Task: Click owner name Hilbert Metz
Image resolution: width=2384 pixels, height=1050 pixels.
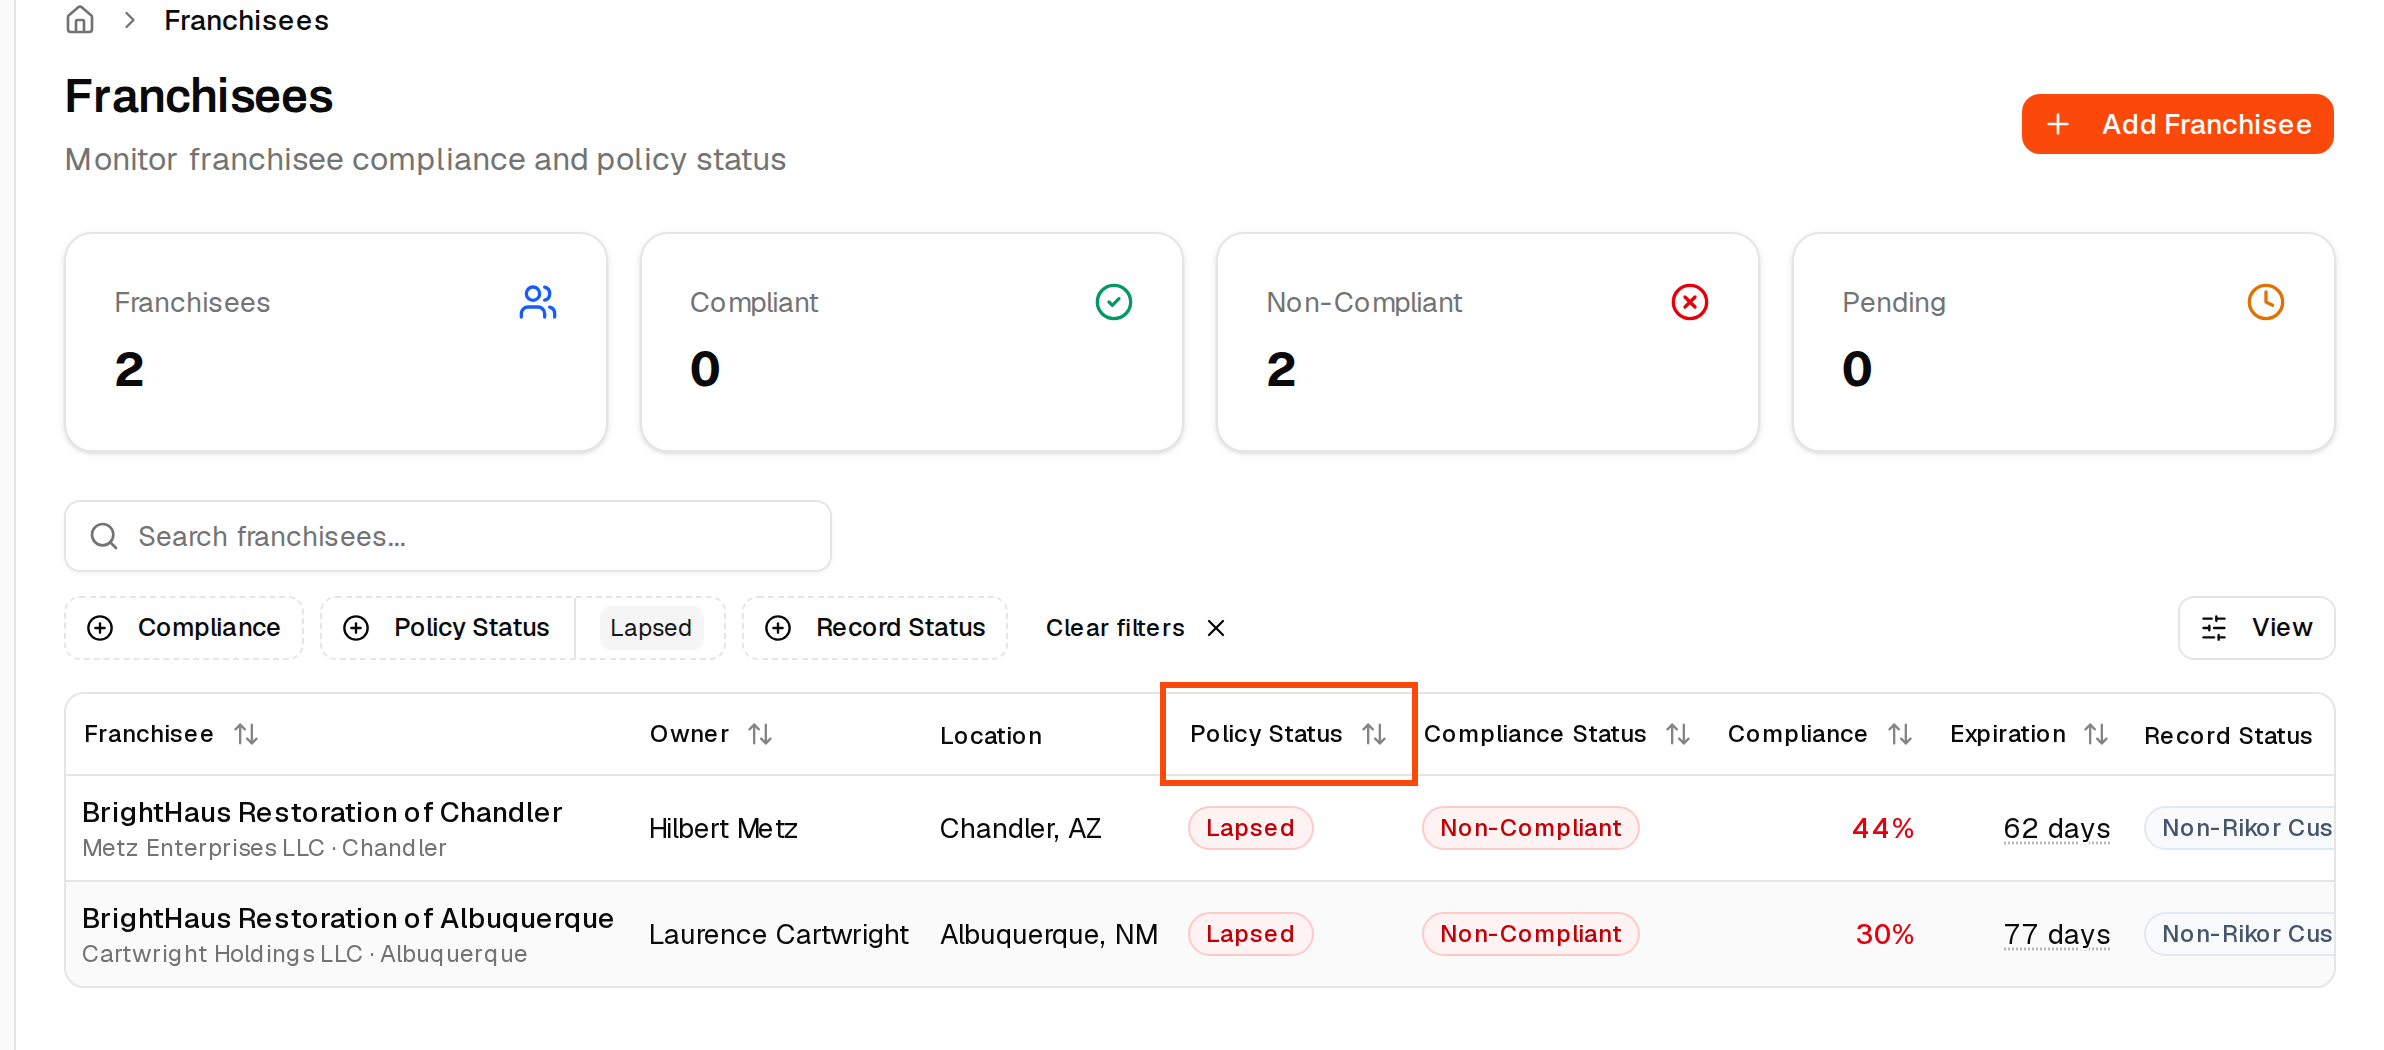Action: click(723, 828)
